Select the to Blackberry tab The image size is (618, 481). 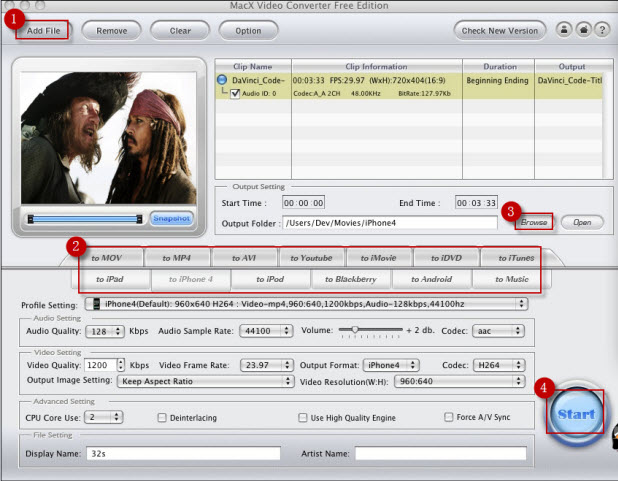point(351,279)
